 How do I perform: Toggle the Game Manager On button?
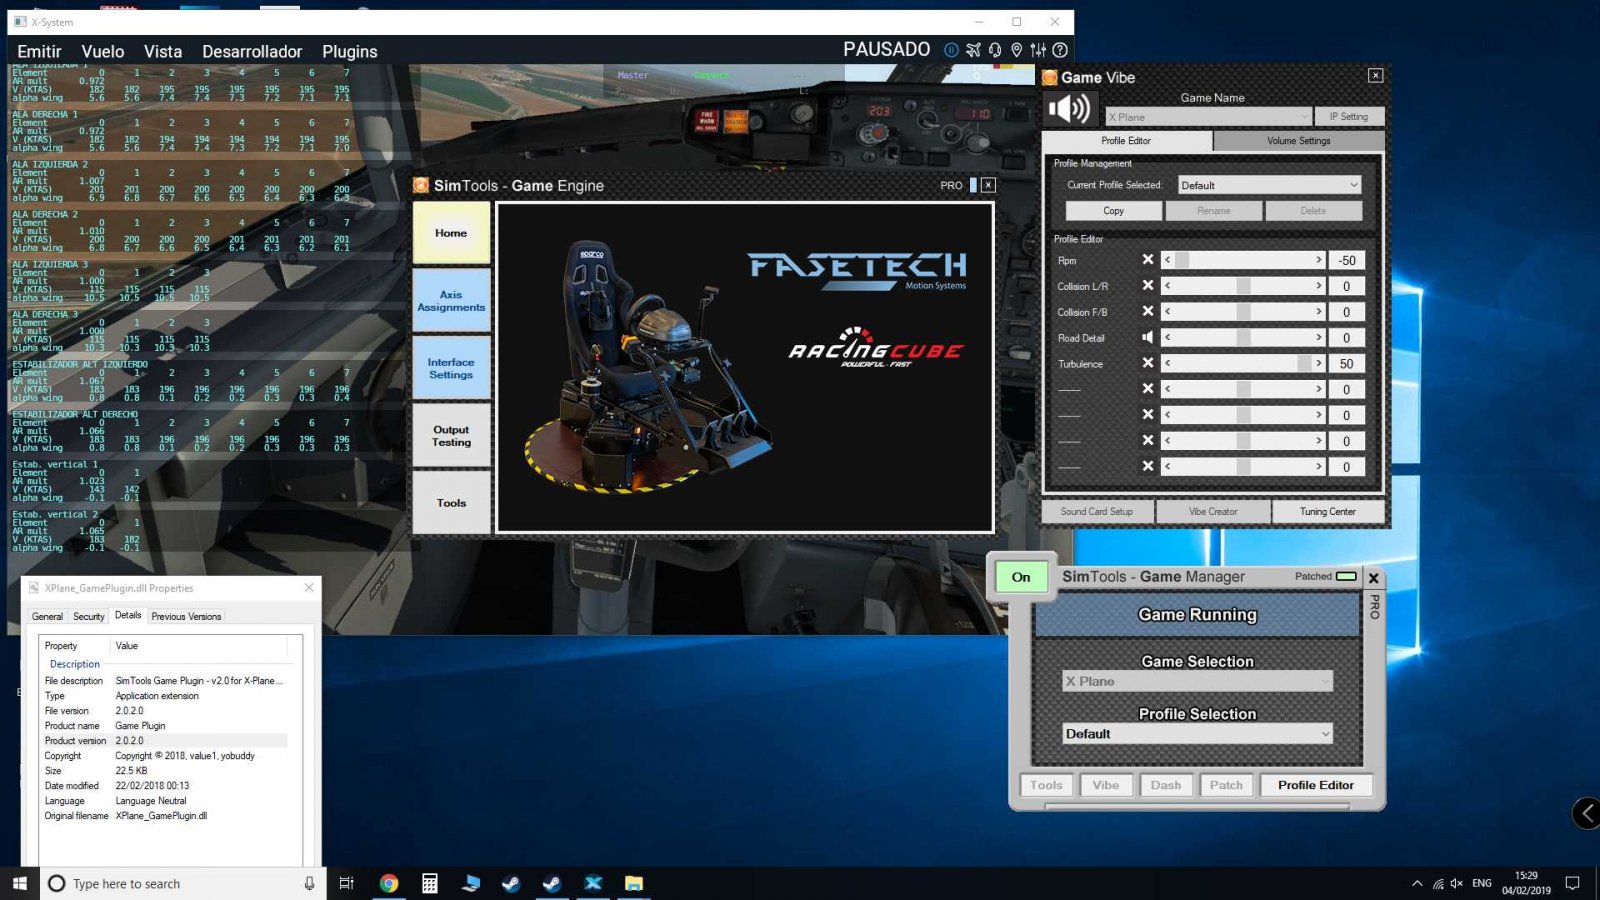click(1020, 577)
